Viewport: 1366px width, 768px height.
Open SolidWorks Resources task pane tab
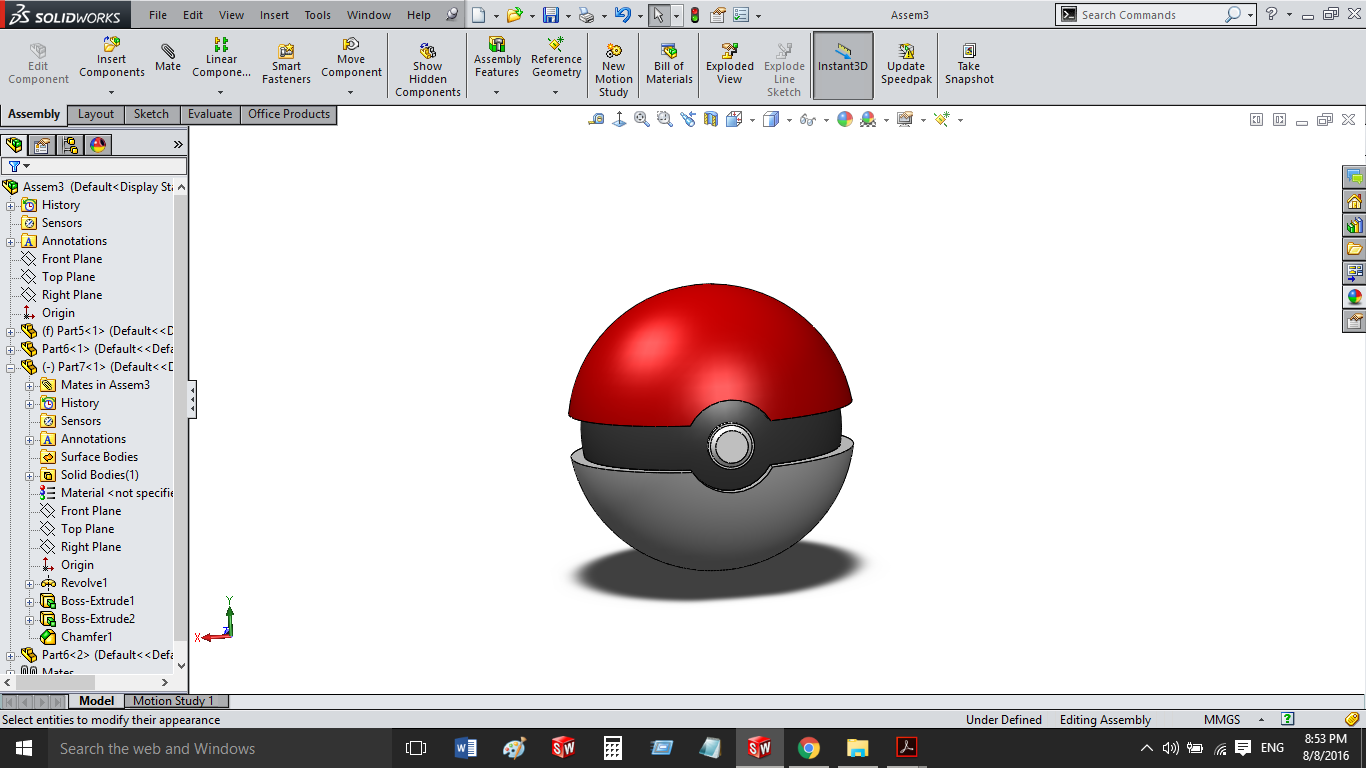point(1355,201)
